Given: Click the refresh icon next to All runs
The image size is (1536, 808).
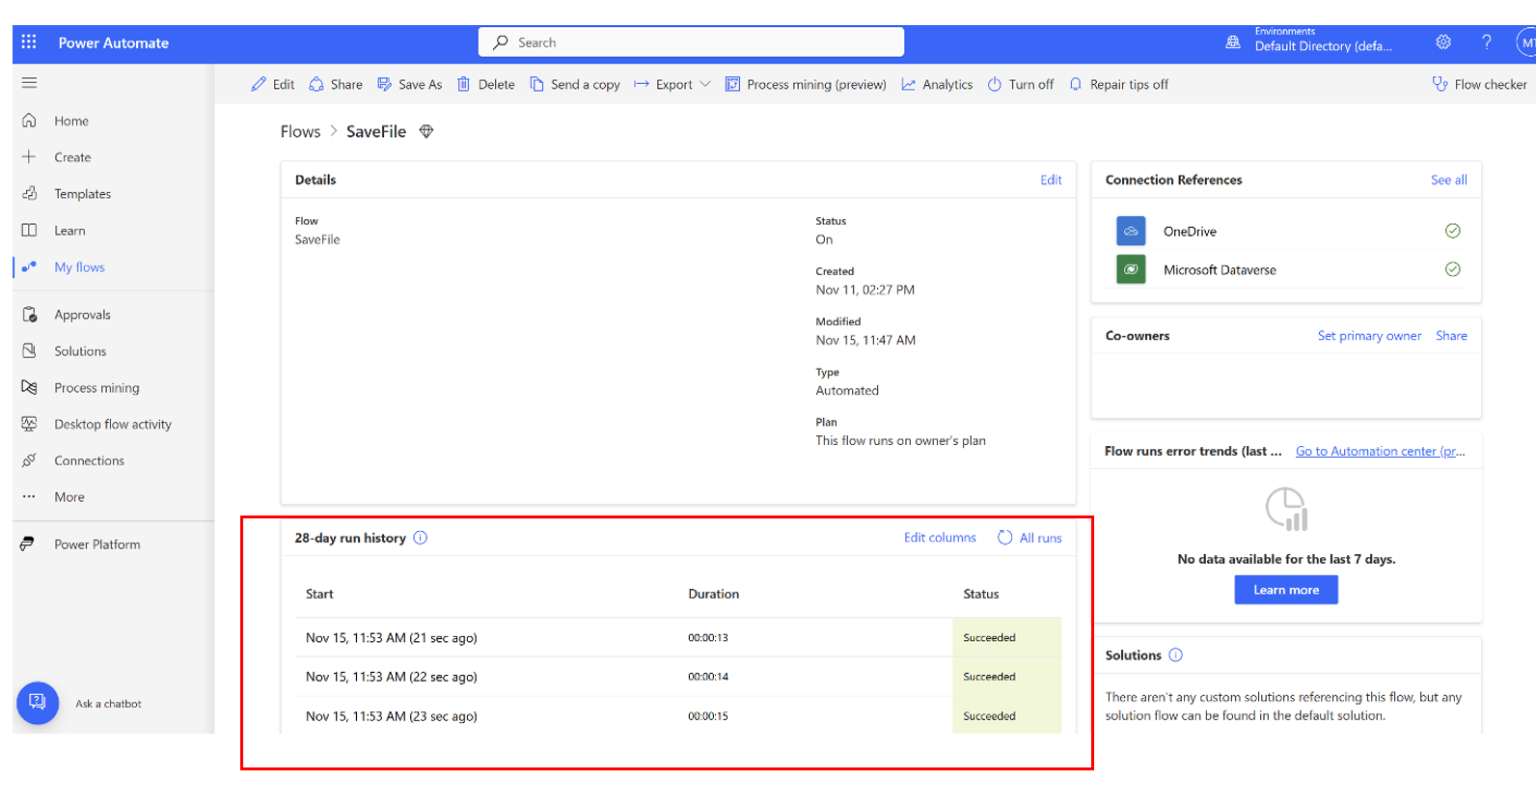Looking at the screenshot, I should (x=1004, y=537).
